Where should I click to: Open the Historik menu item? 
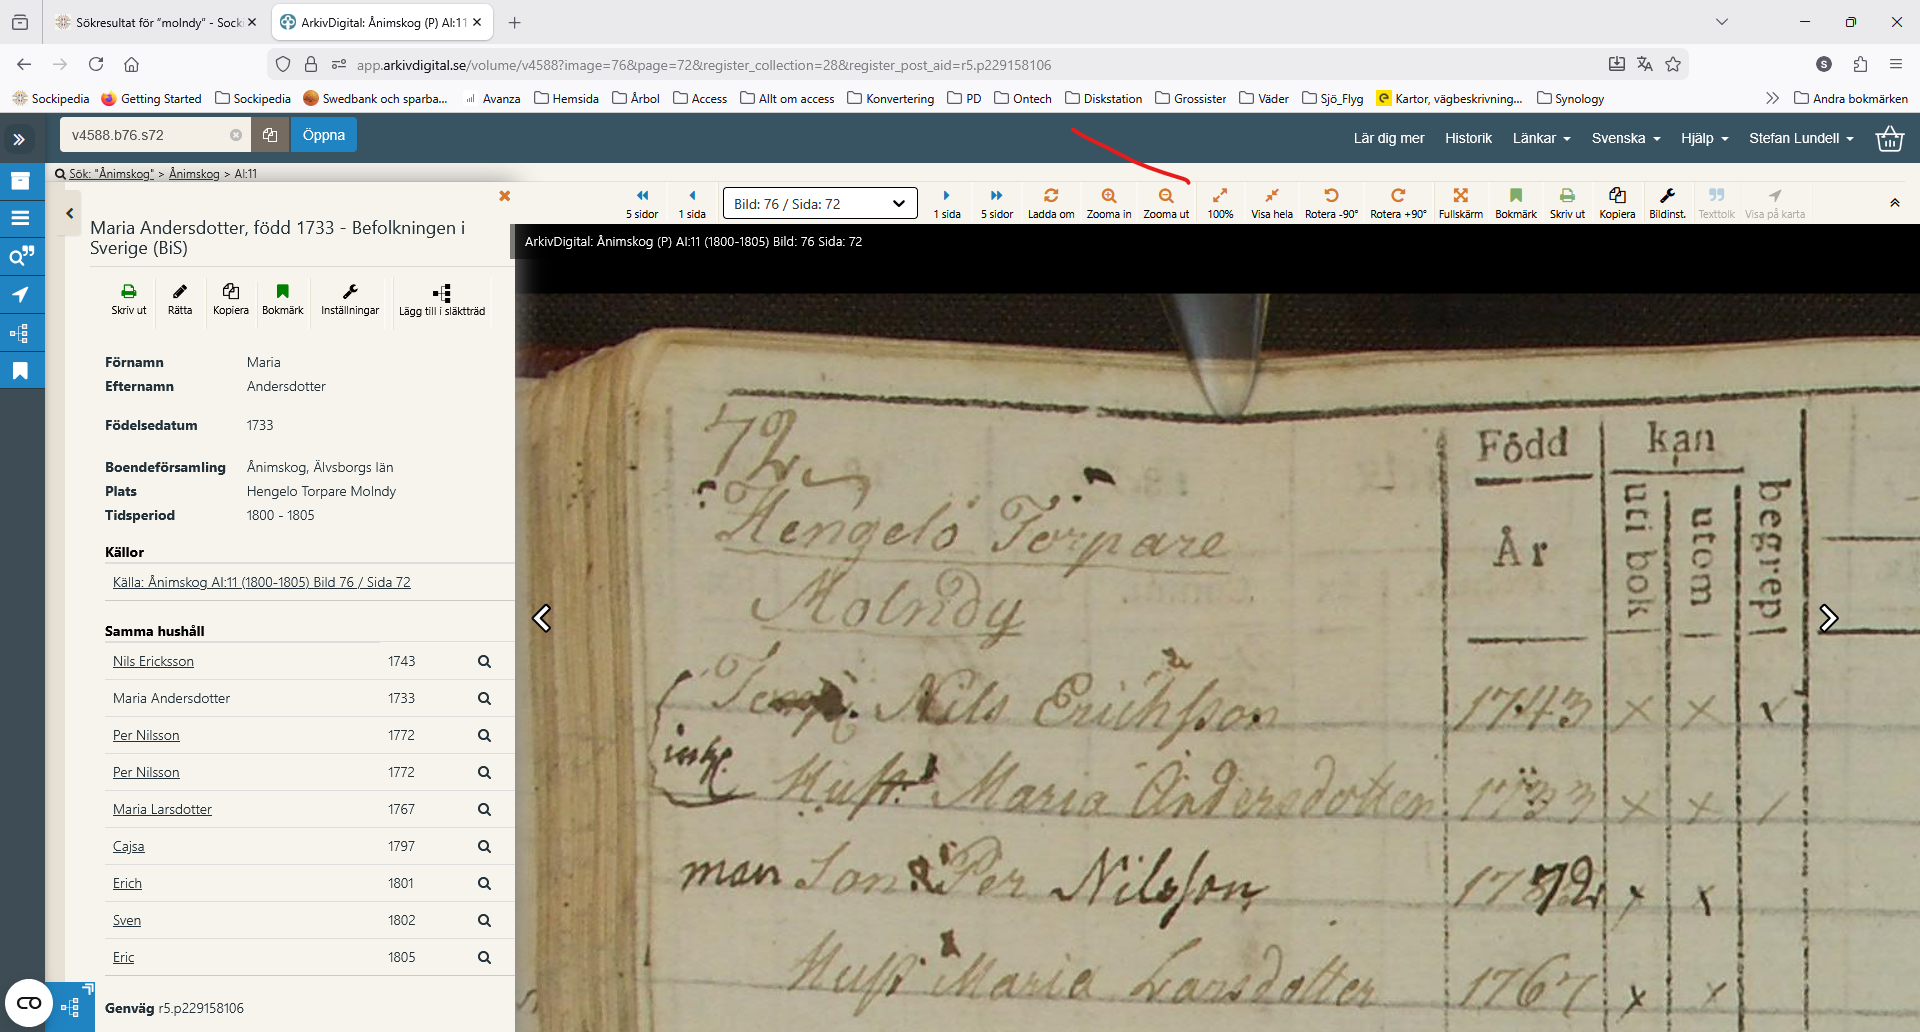click(x=1468, y=138)
